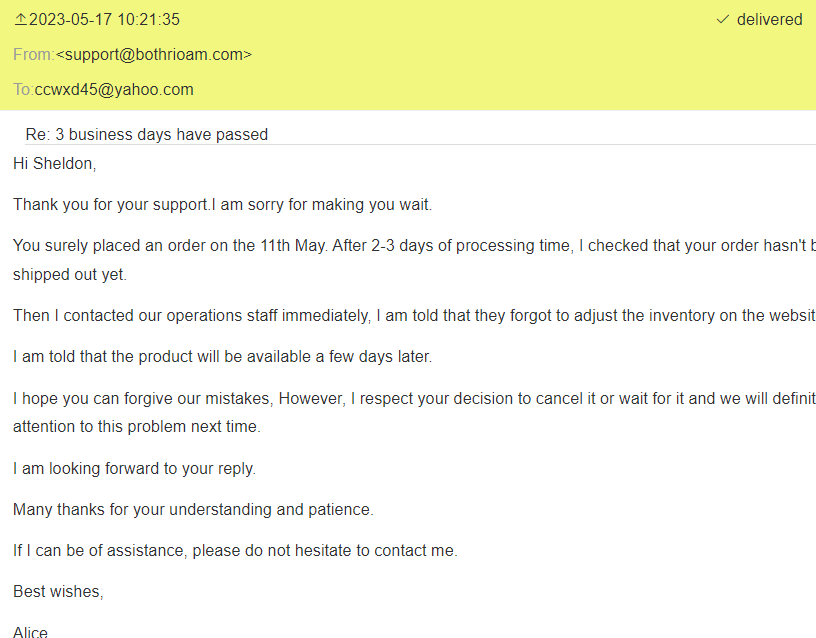Click the 'Hi Sheldon,' greeting line
This screenshot has width=816, height=638.
[x=54, y=164]
